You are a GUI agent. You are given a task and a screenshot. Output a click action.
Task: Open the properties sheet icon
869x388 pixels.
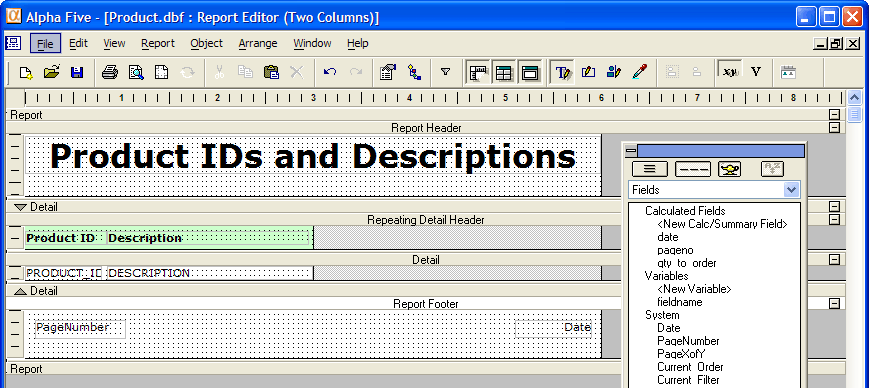pos(388,73)
